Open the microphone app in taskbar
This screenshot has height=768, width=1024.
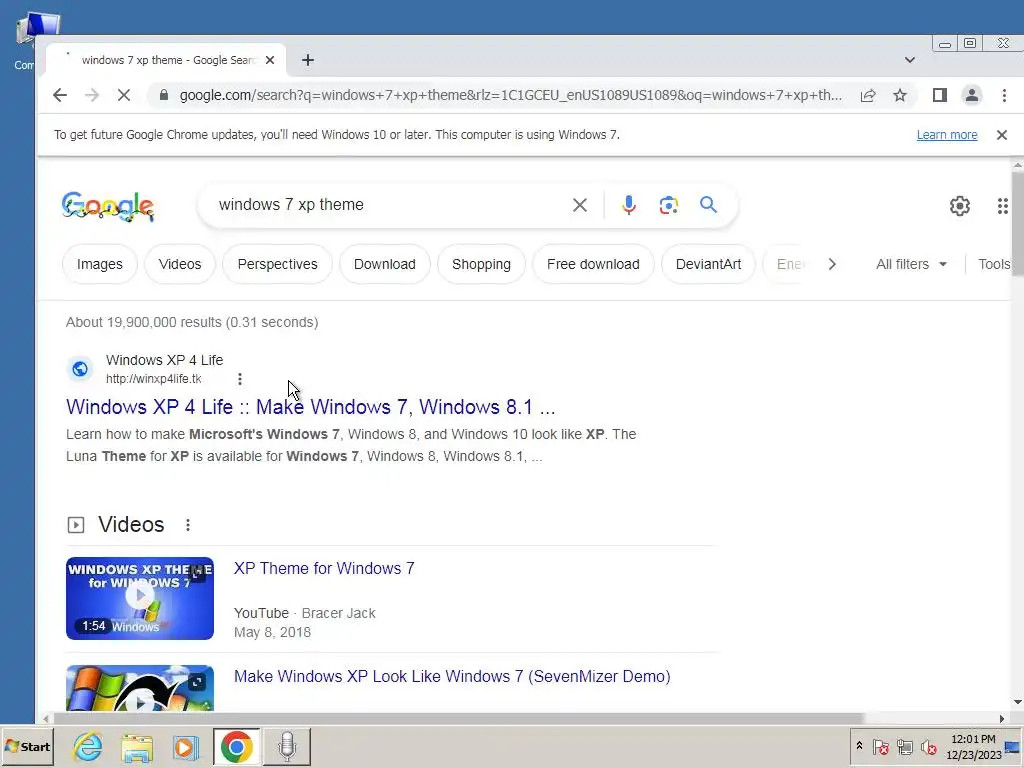[x=287, y=746]
